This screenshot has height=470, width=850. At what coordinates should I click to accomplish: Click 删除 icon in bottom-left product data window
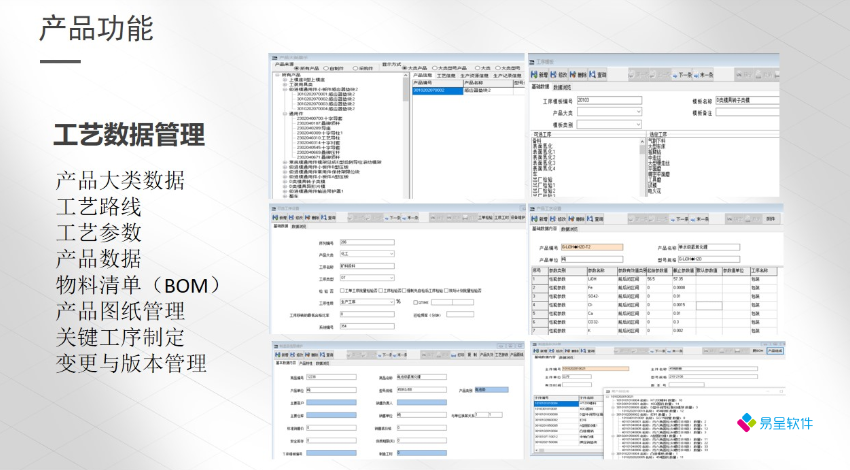[307, 355]
